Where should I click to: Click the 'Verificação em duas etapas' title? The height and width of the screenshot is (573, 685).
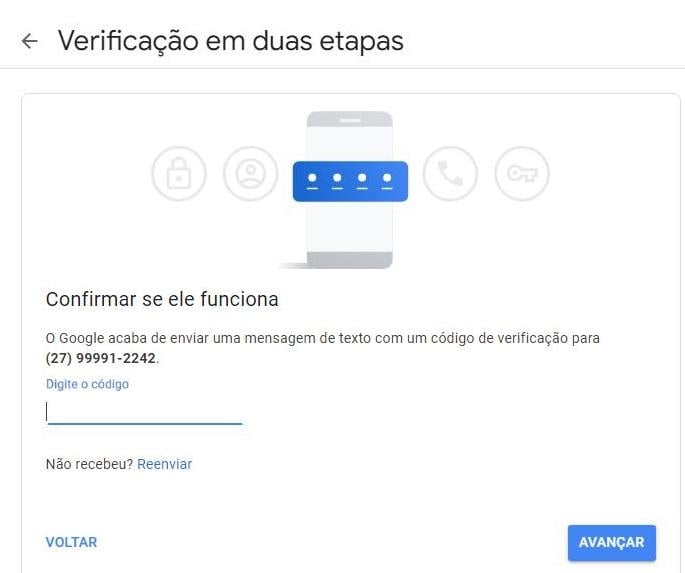point(231,41)
